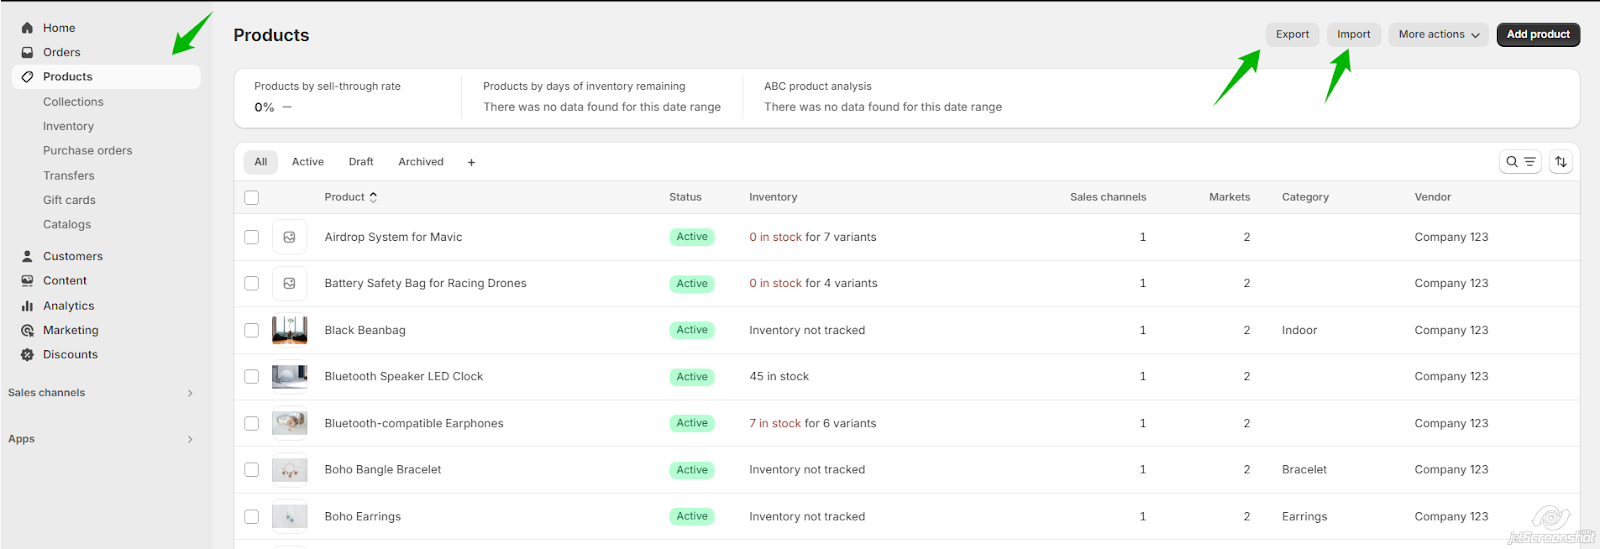Viewport: 1600px width, 549px height.
Task: Click the Marketing target icon
Action: click(x=27, y=331)
